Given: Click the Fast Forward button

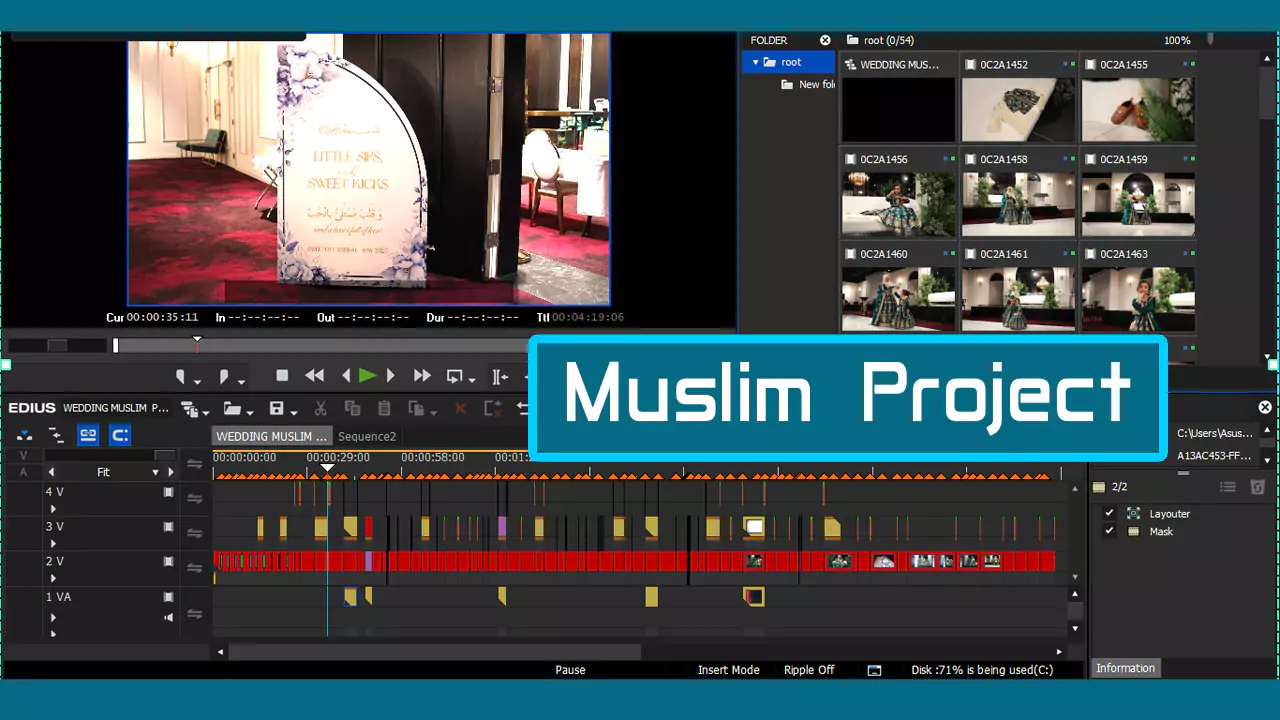Looking at the screenshot, I should coord(422,376).
